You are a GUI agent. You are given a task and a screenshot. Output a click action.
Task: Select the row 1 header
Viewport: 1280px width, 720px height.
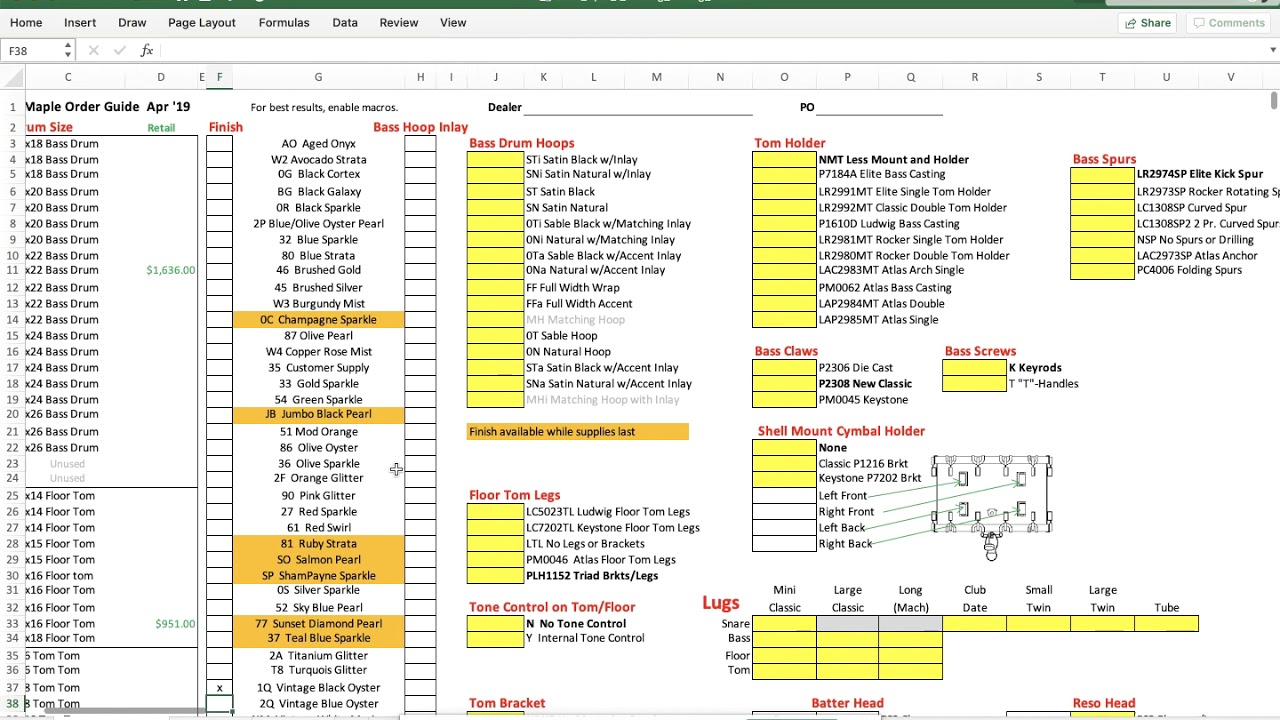click(12, 107)
